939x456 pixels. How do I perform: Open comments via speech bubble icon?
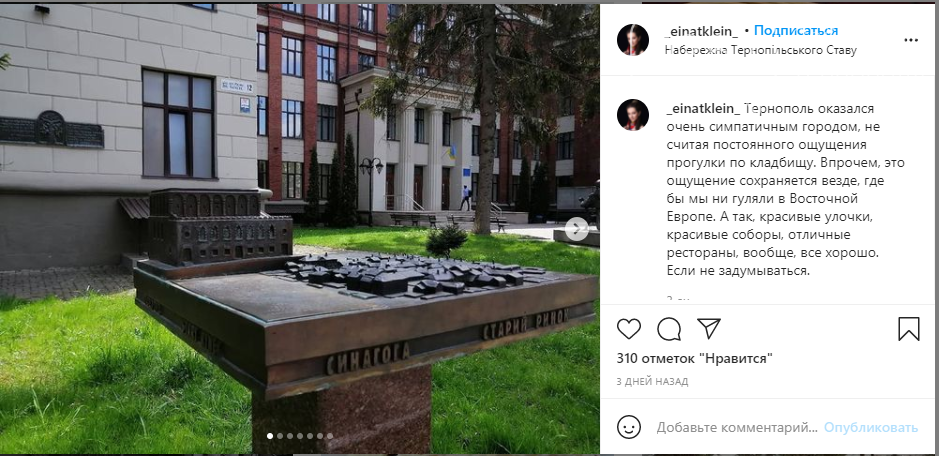[x=669, y=329]
